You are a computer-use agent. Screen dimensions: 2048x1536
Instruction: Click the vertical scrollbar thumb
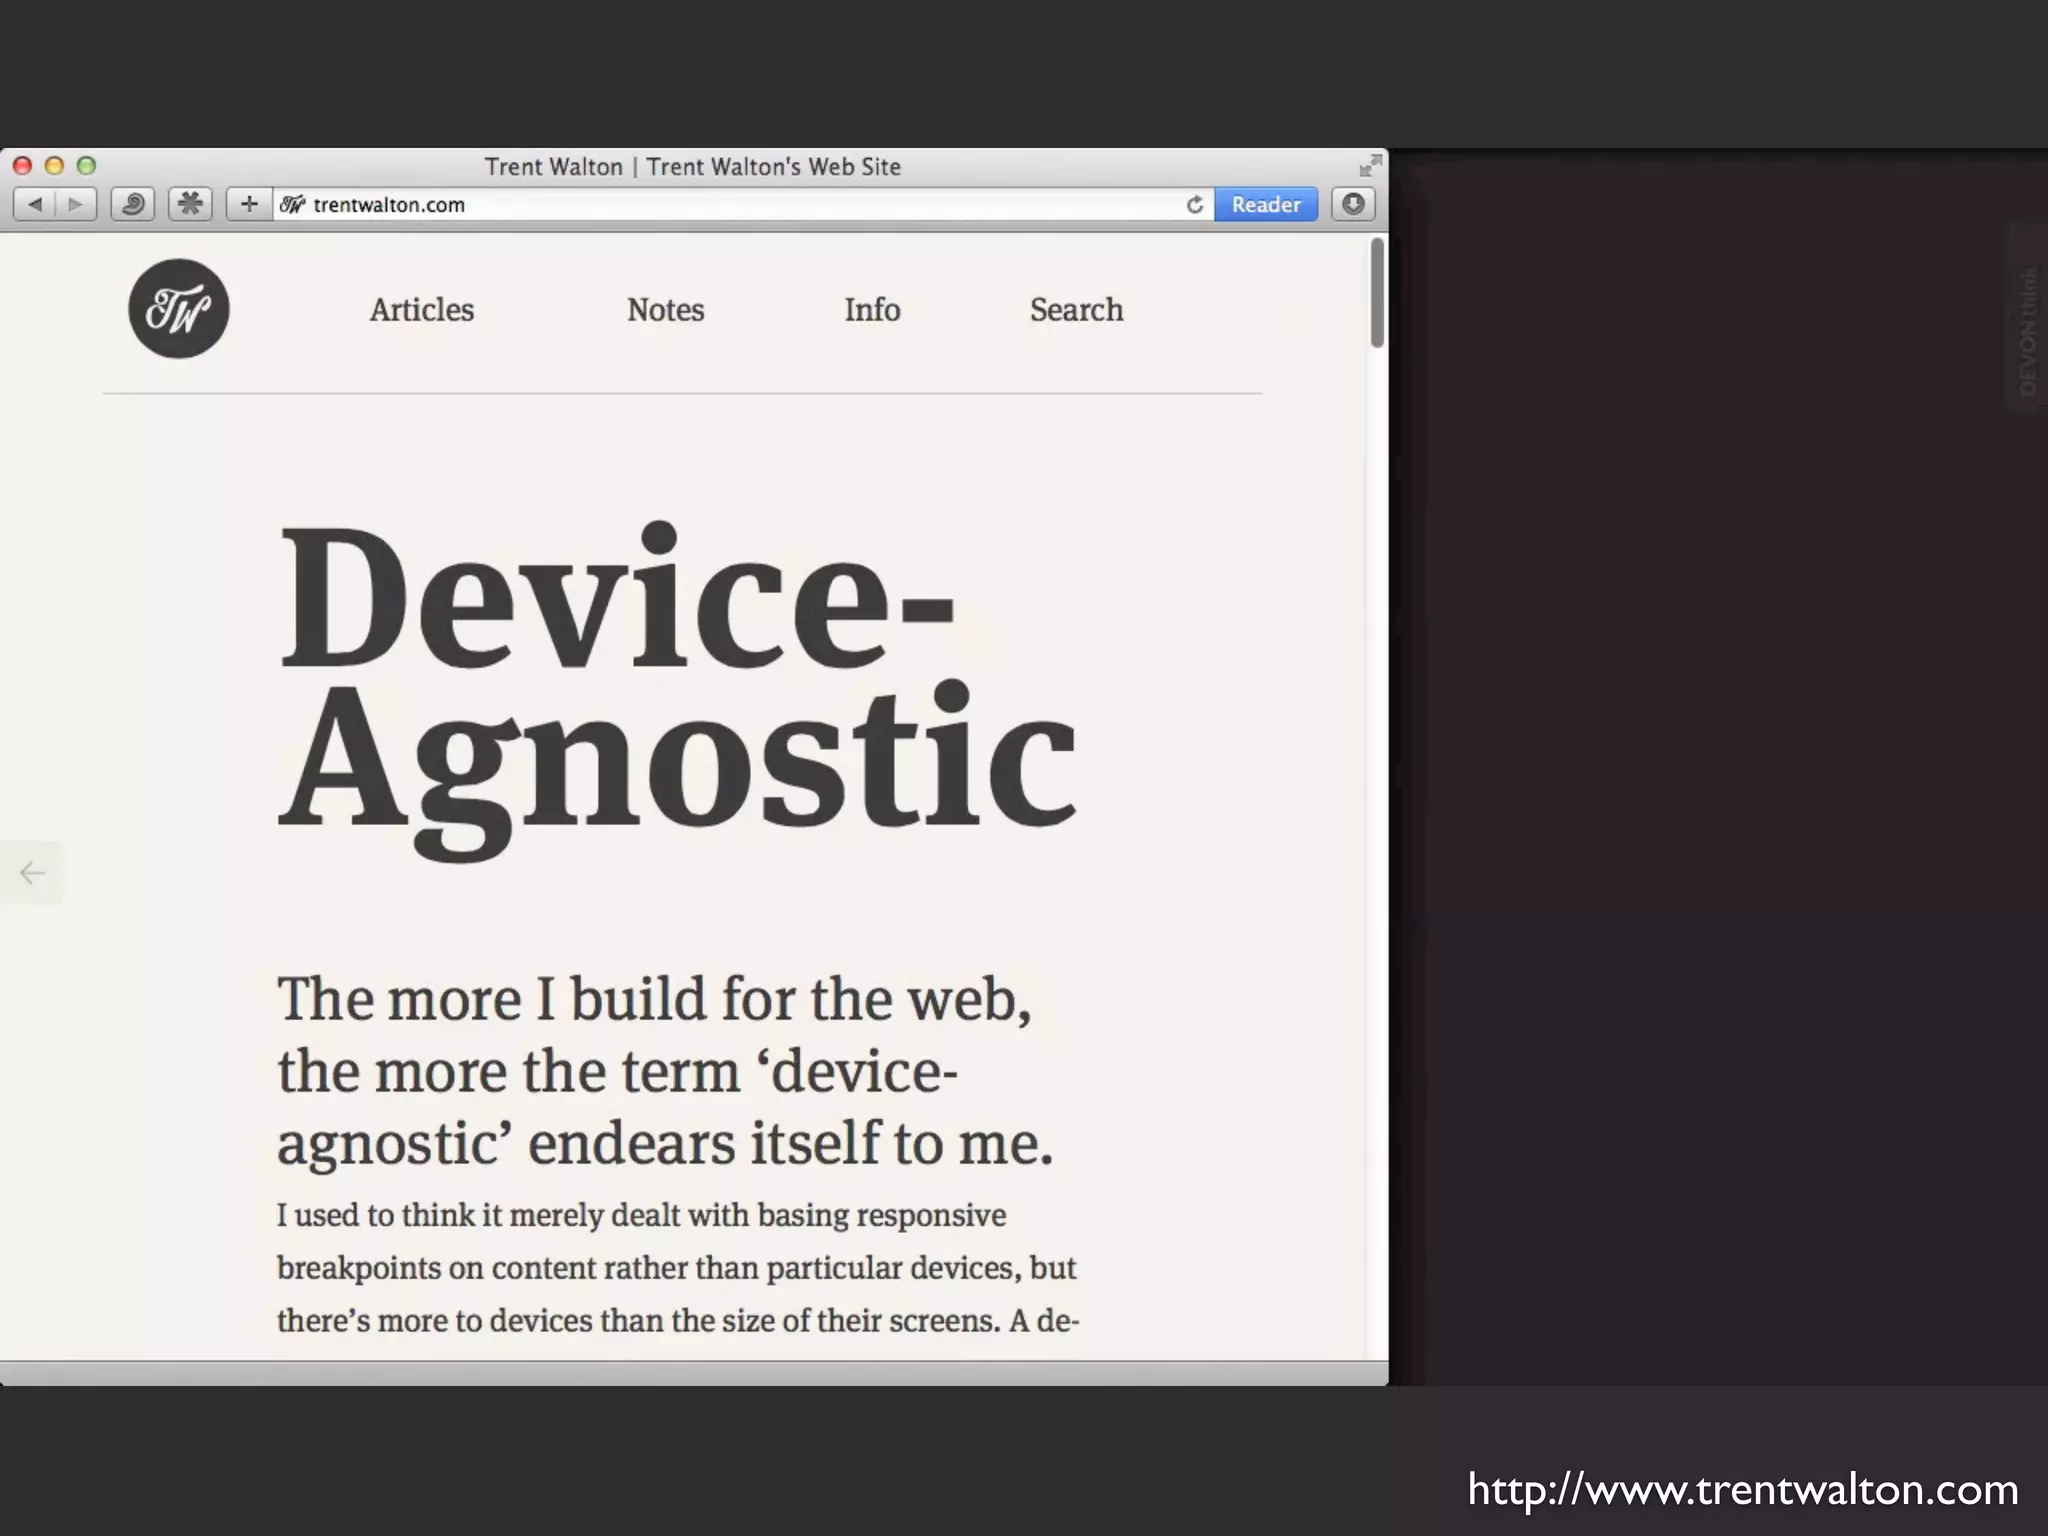pos(1377,292)
